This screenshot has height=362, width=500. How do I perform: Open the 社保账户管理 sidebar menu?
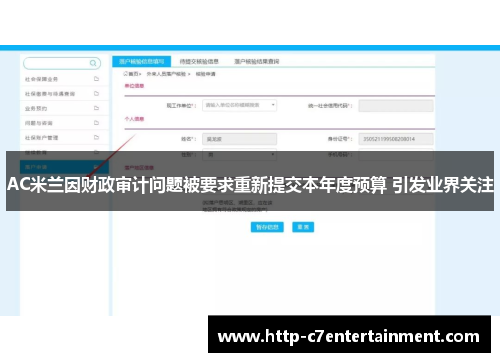point(64,138)
